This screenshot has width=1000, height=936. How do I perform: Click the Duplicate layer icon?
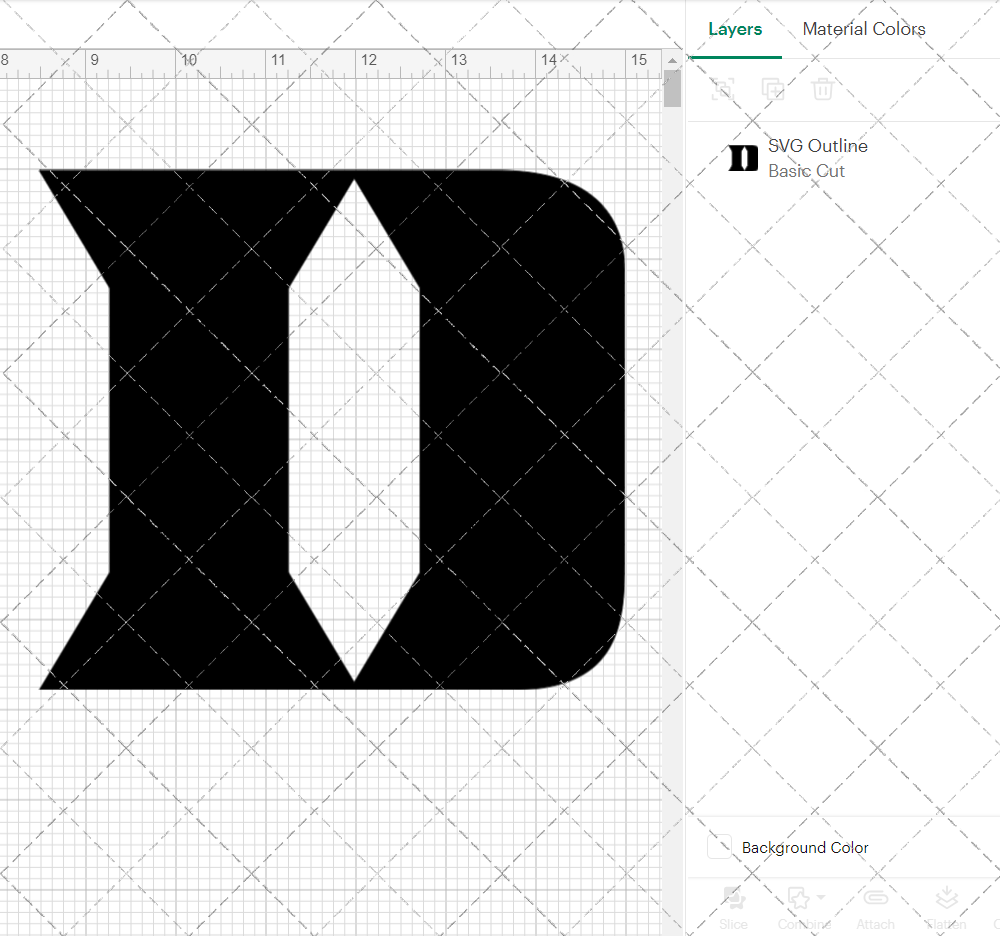click(x=773, y=89)
